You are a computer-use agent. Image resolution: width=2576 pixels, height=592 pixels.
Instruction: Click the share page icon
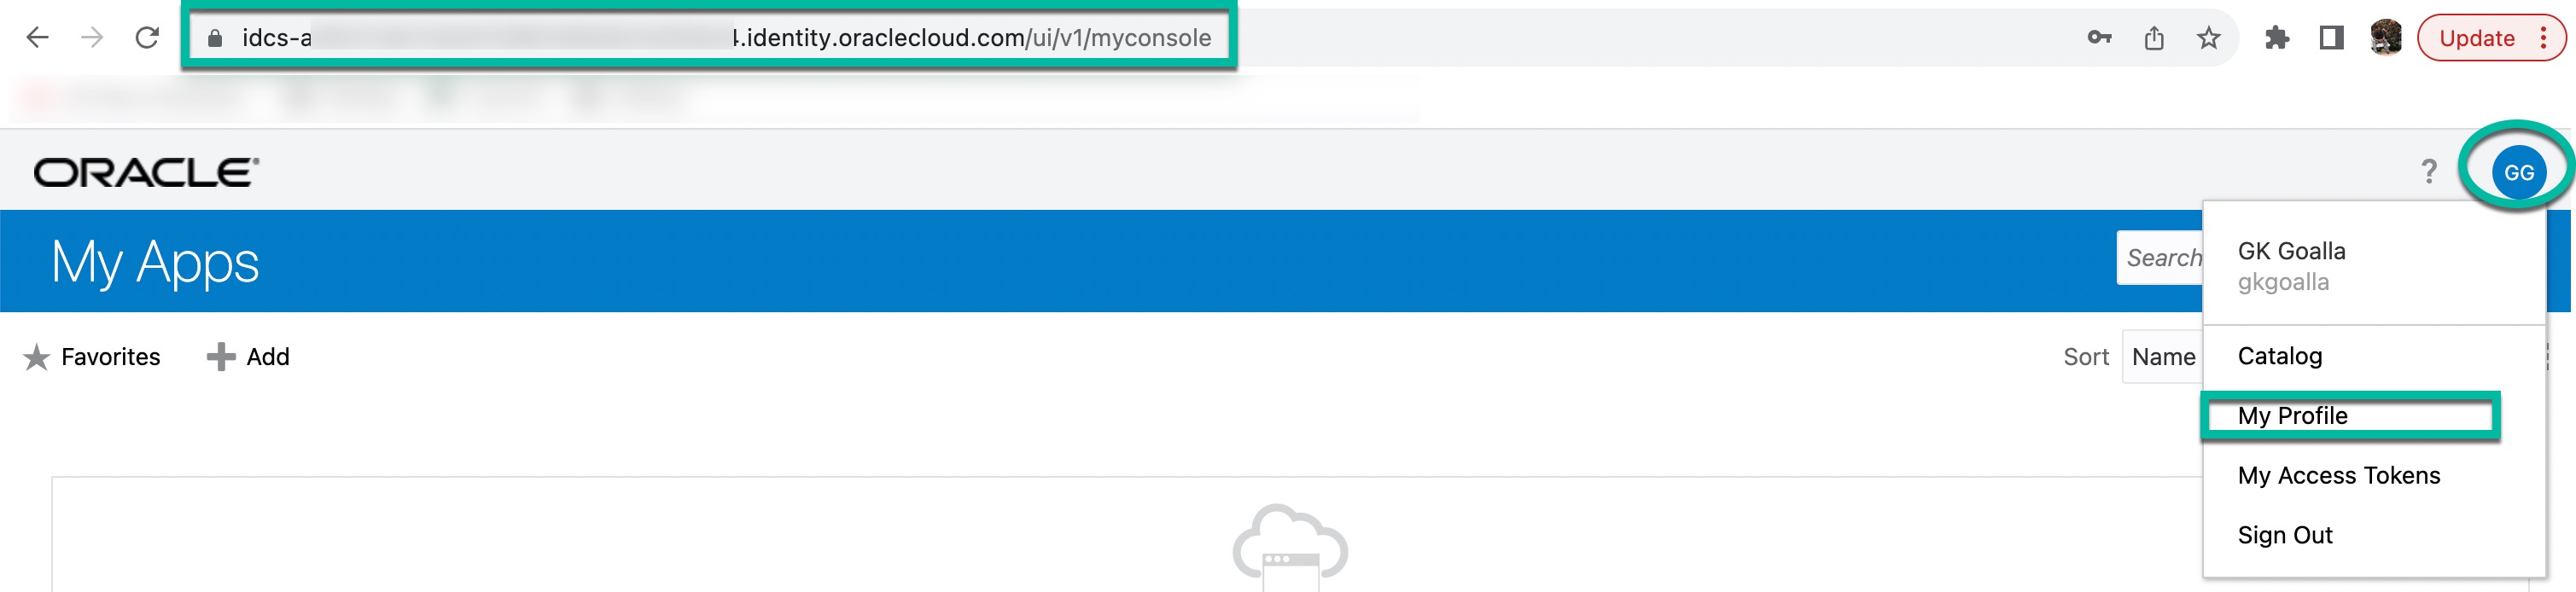[x=2154, y=38]
